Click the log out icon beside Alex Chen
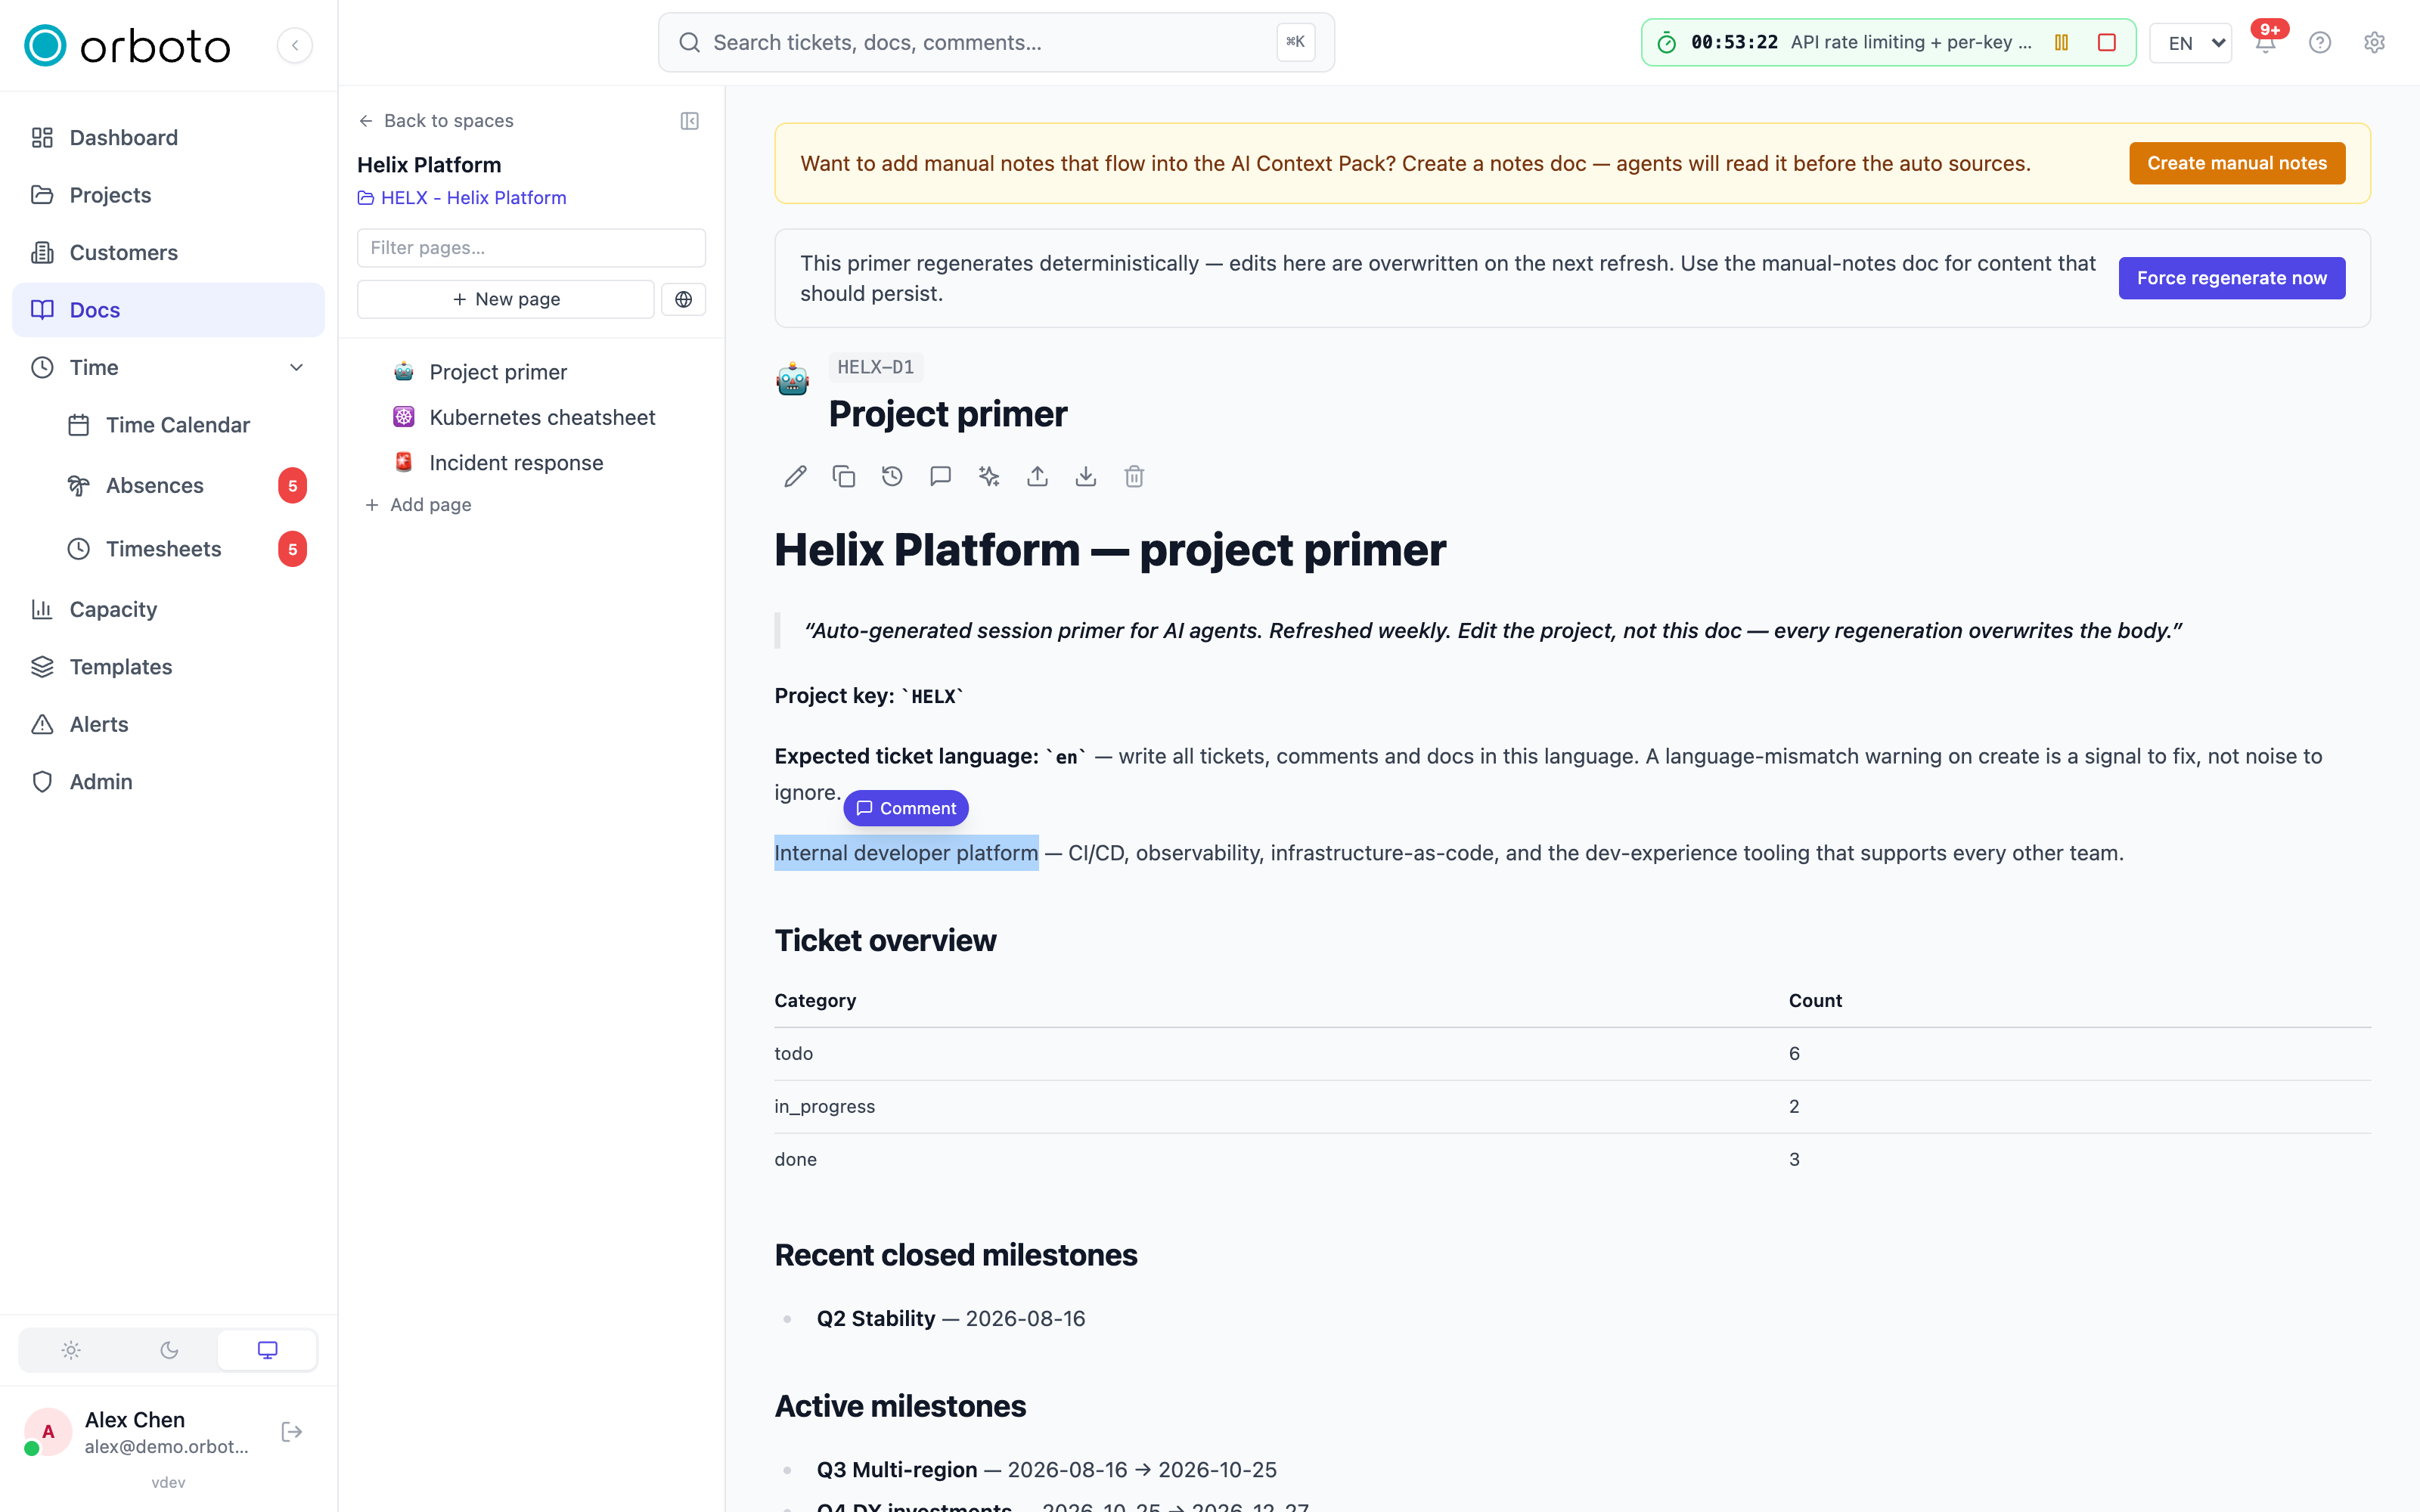Screen dimensions: 2420x1512 pyautogui.click(x=292, y=1432)
